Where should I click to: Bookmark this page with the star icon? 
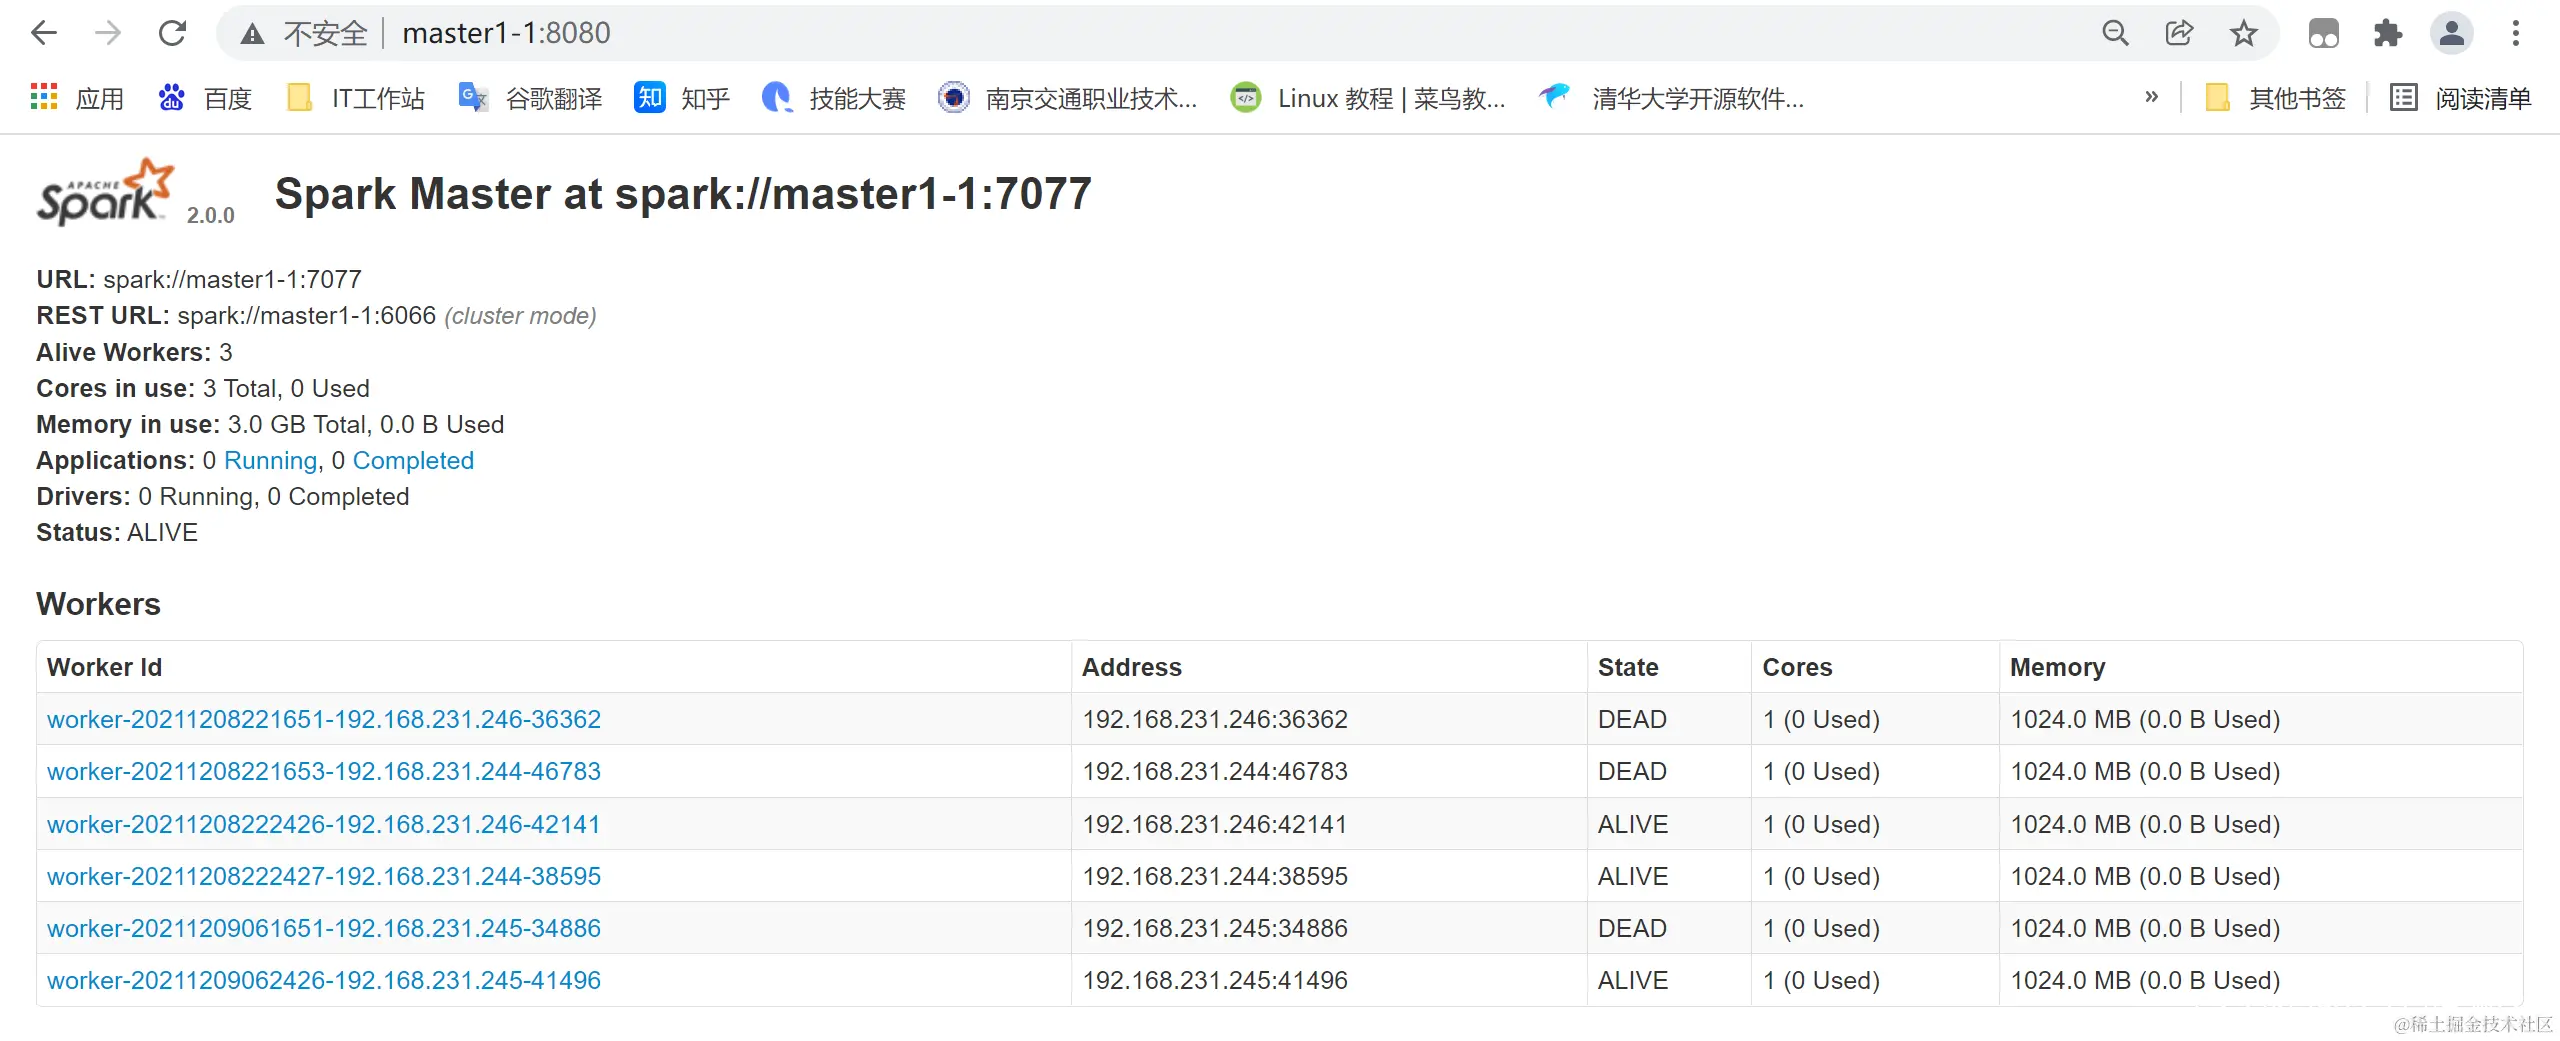(2244, 33)
